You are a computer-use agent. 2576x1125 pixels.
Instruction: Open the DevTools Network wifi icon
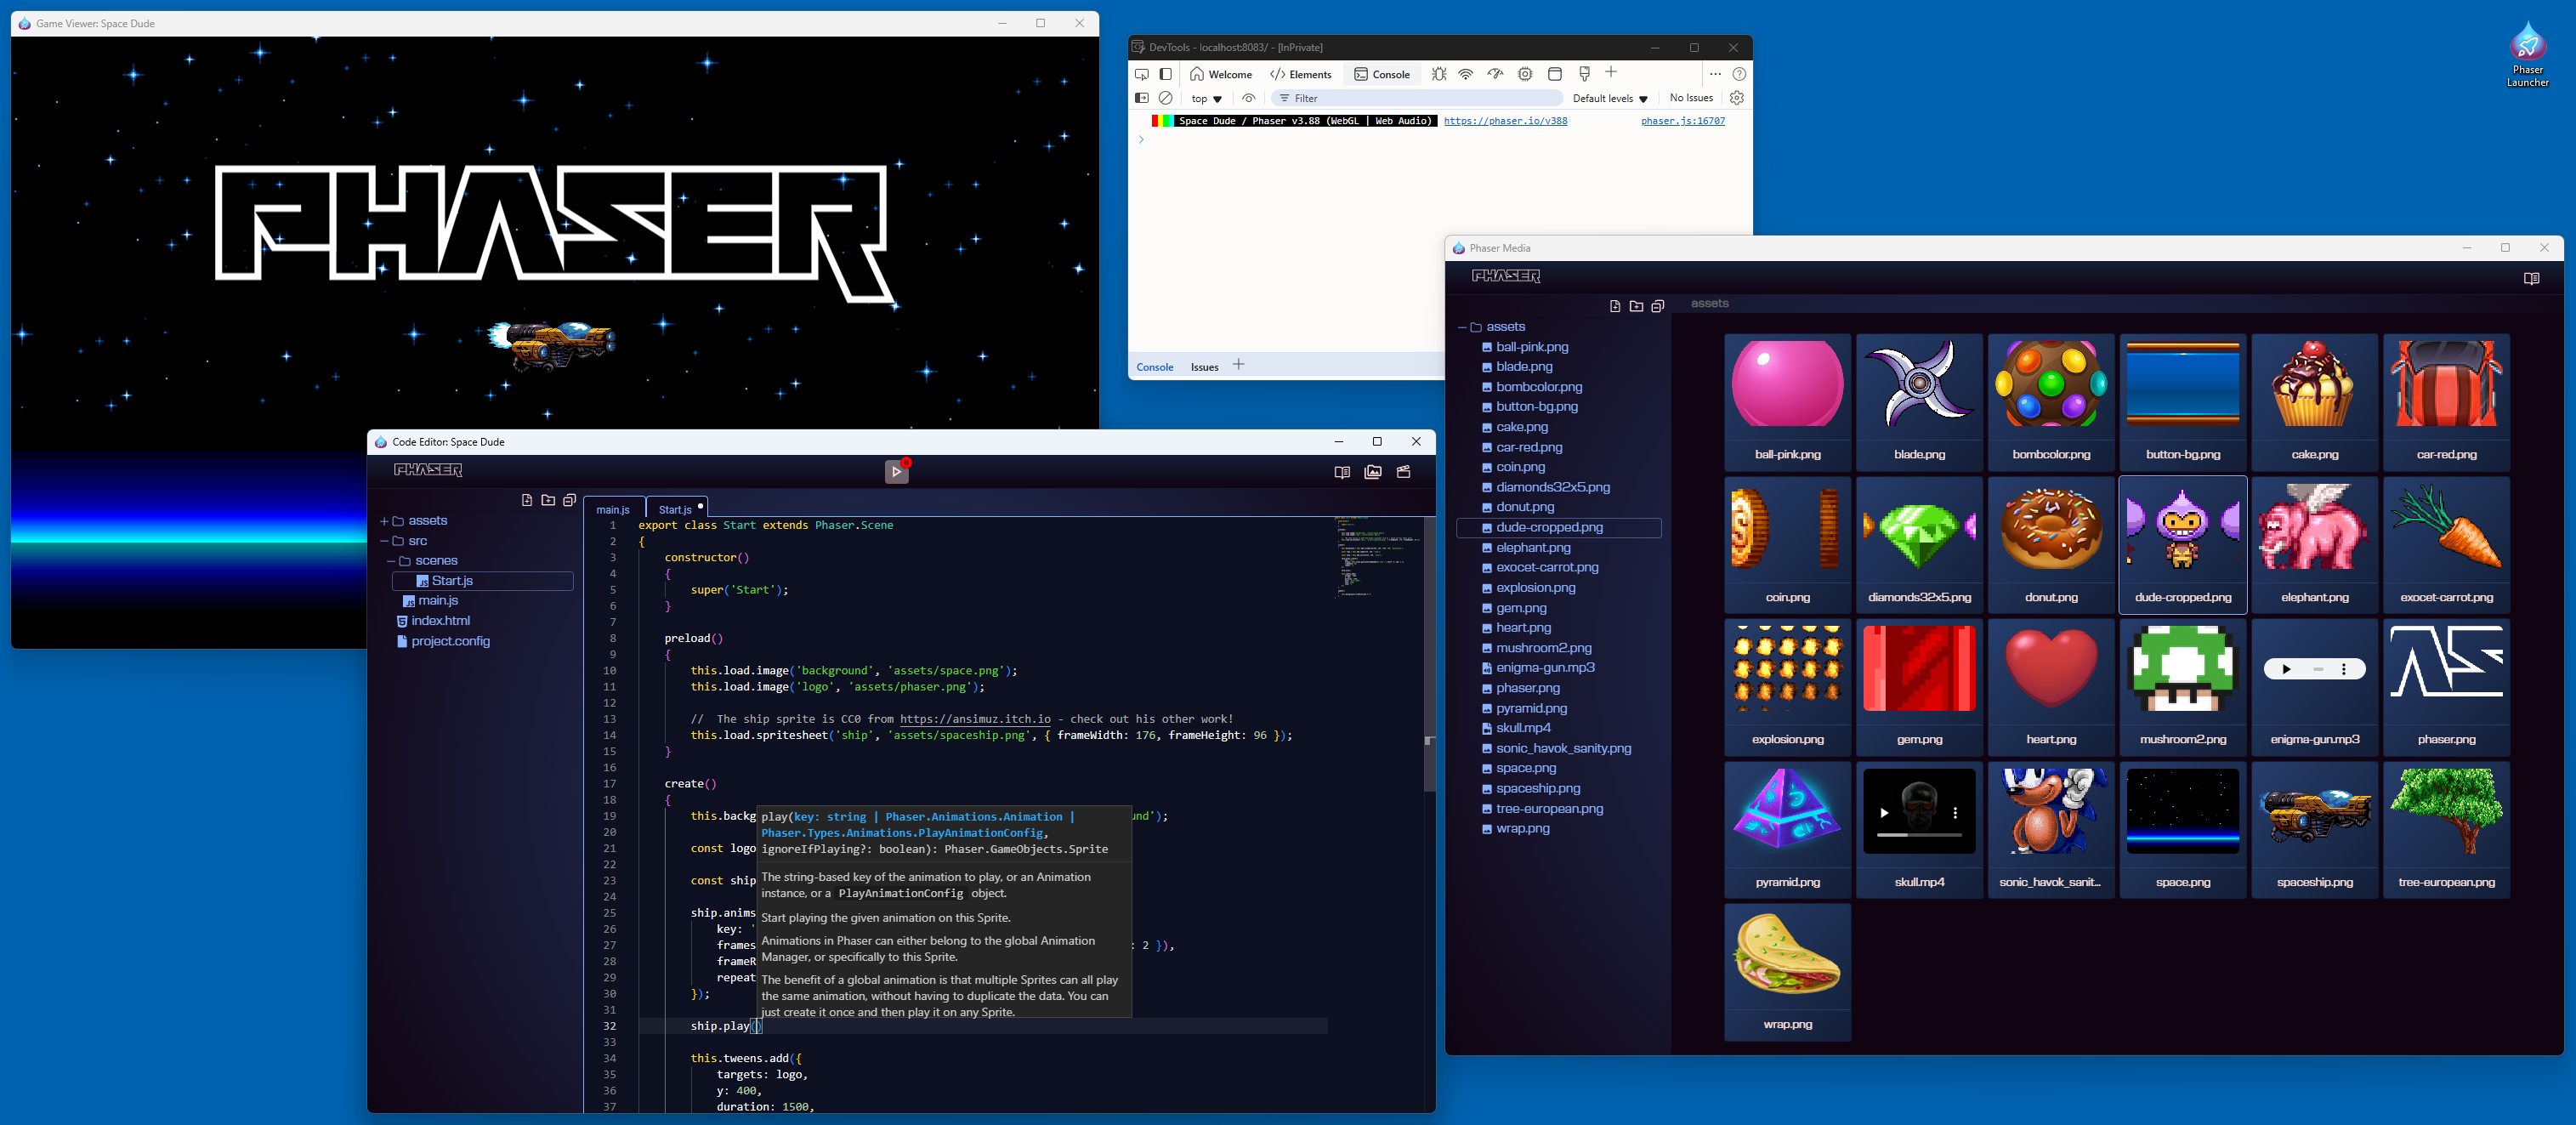tap(1465, 74)
